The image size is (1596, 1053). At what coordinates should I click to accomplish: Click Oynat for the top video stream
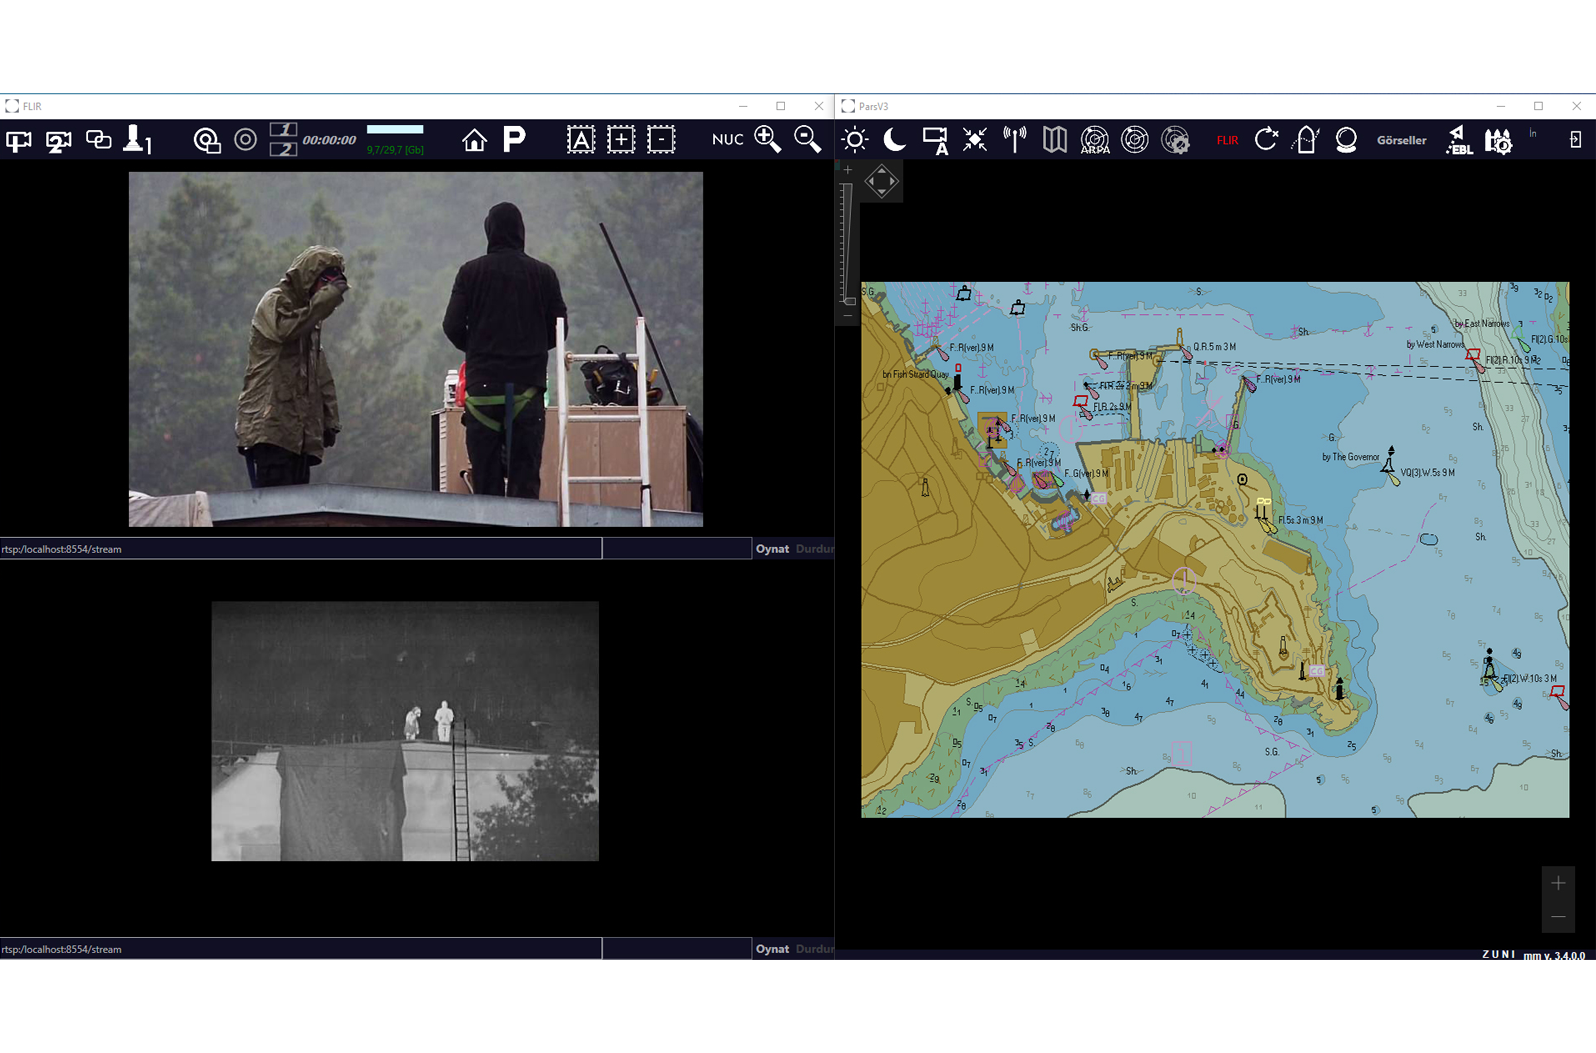pos(771,549)
